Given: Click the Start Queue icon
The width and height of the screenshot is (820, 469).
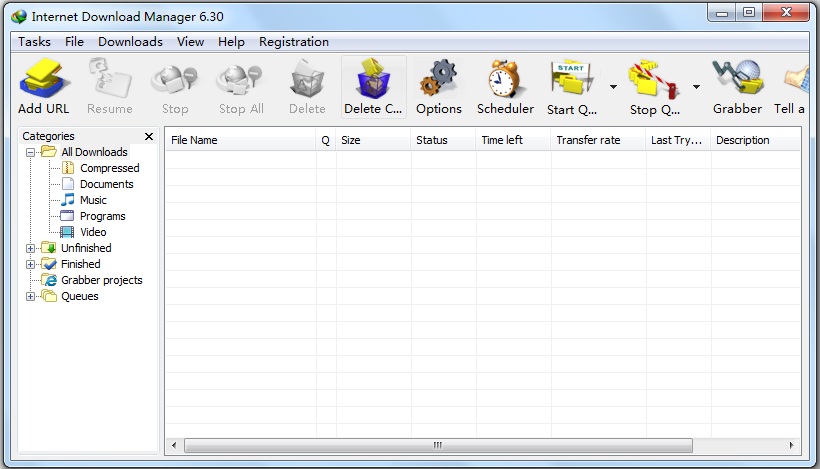Looking at the screenshot, I should coord(572,79).
